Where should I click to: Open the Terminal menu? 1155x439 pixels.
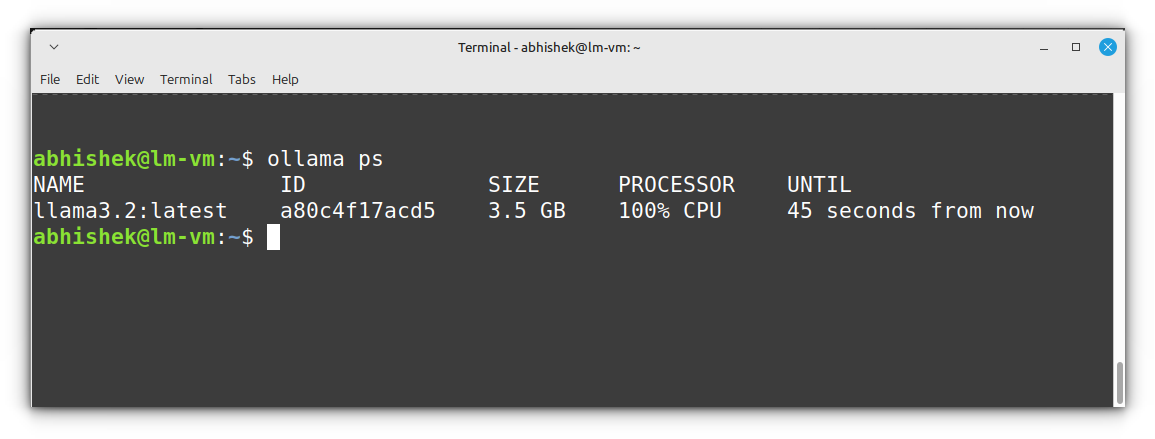point(186,79)
